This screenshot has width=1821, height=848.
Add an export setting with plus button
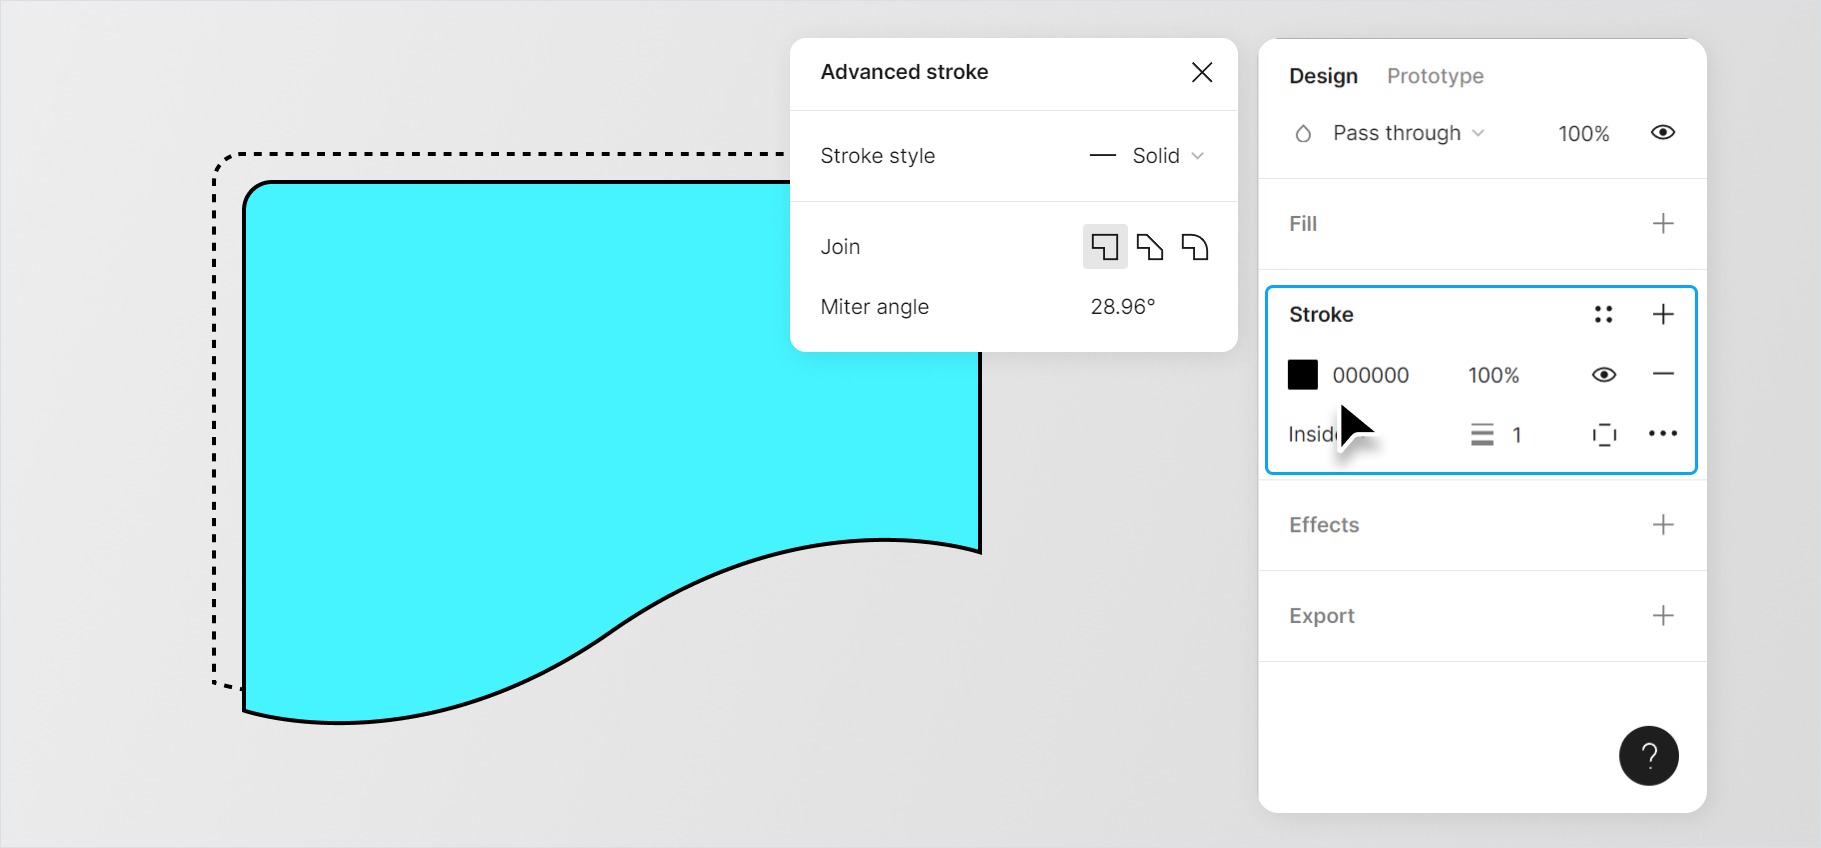[x=1662, y=616]
